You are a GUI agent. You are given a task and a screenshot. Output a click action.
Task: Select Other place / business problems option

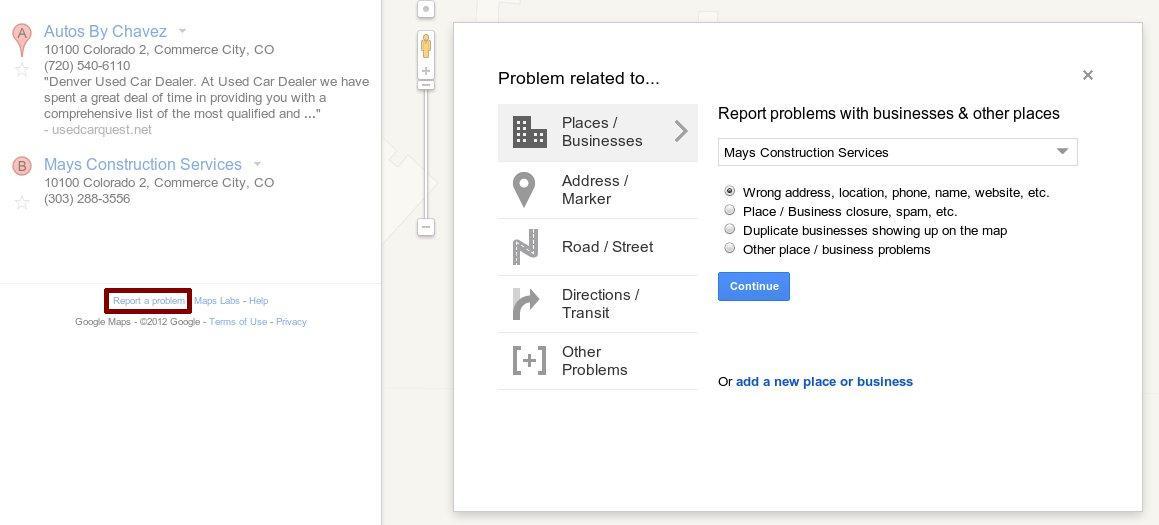[730, 248]
